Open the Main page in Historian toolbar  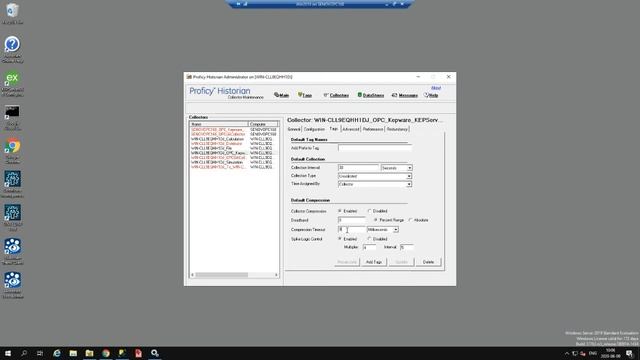click(282, 95)
